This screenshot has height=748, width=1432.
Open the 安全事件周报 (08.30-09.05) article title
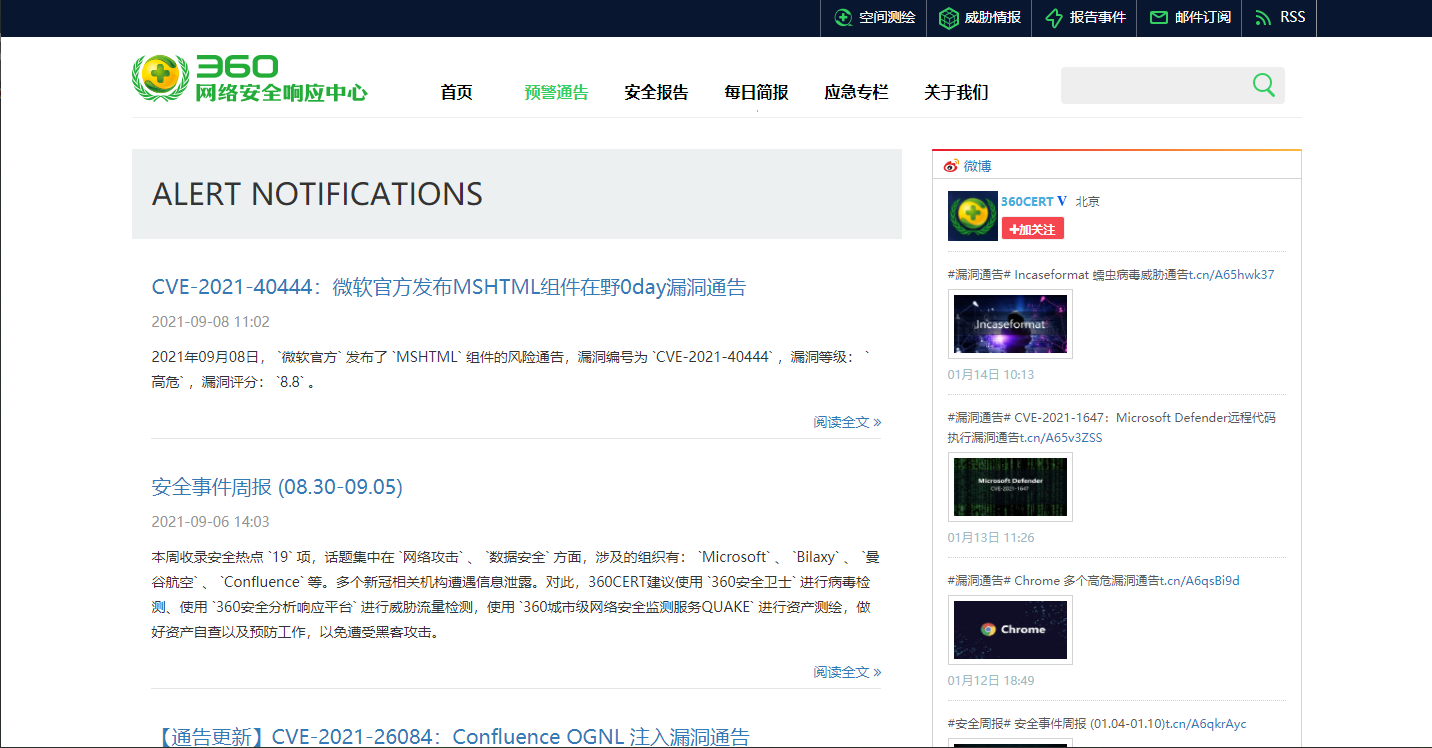click(277, 487)
